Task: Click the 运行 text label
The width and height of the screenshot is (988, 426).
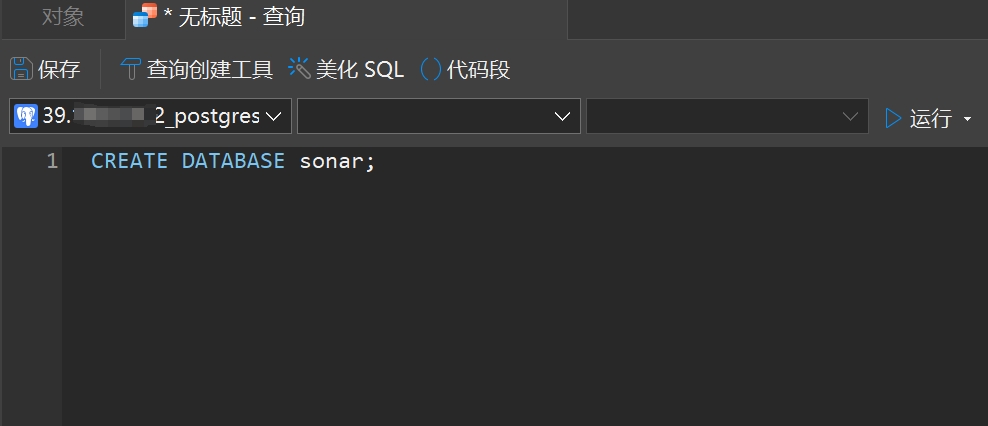Action: click(931, 118)
